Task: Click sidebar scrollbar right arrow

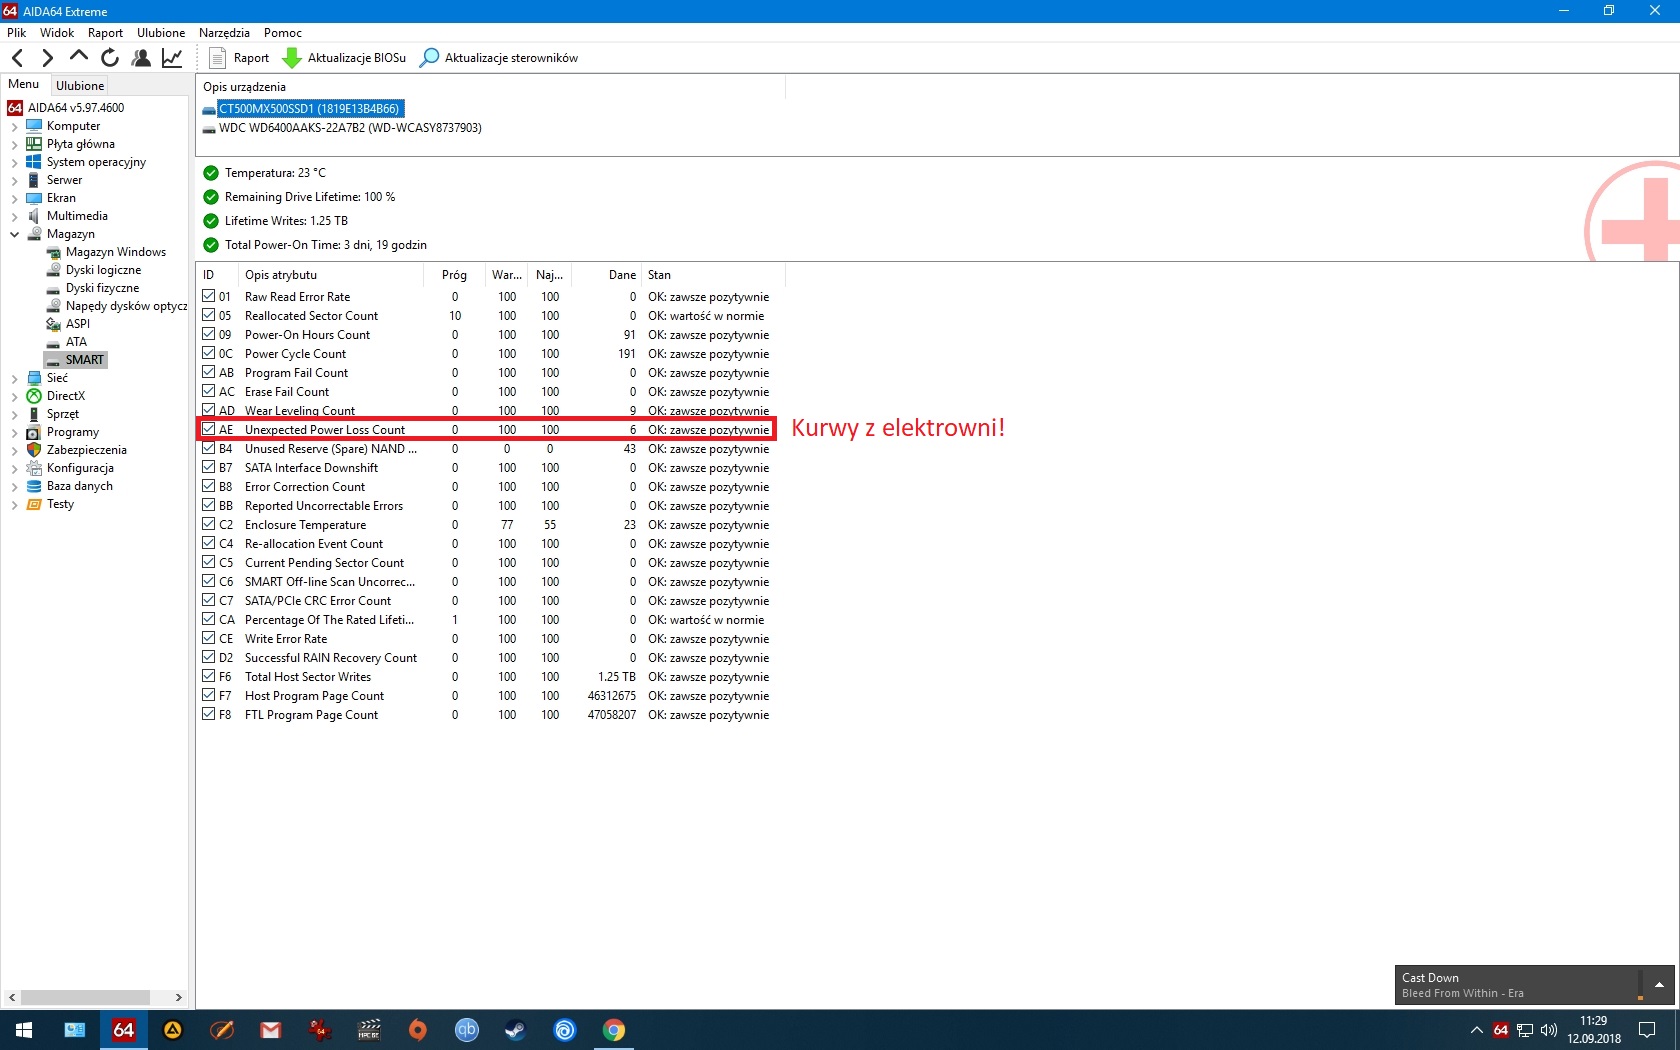Action: pos(178,997)
